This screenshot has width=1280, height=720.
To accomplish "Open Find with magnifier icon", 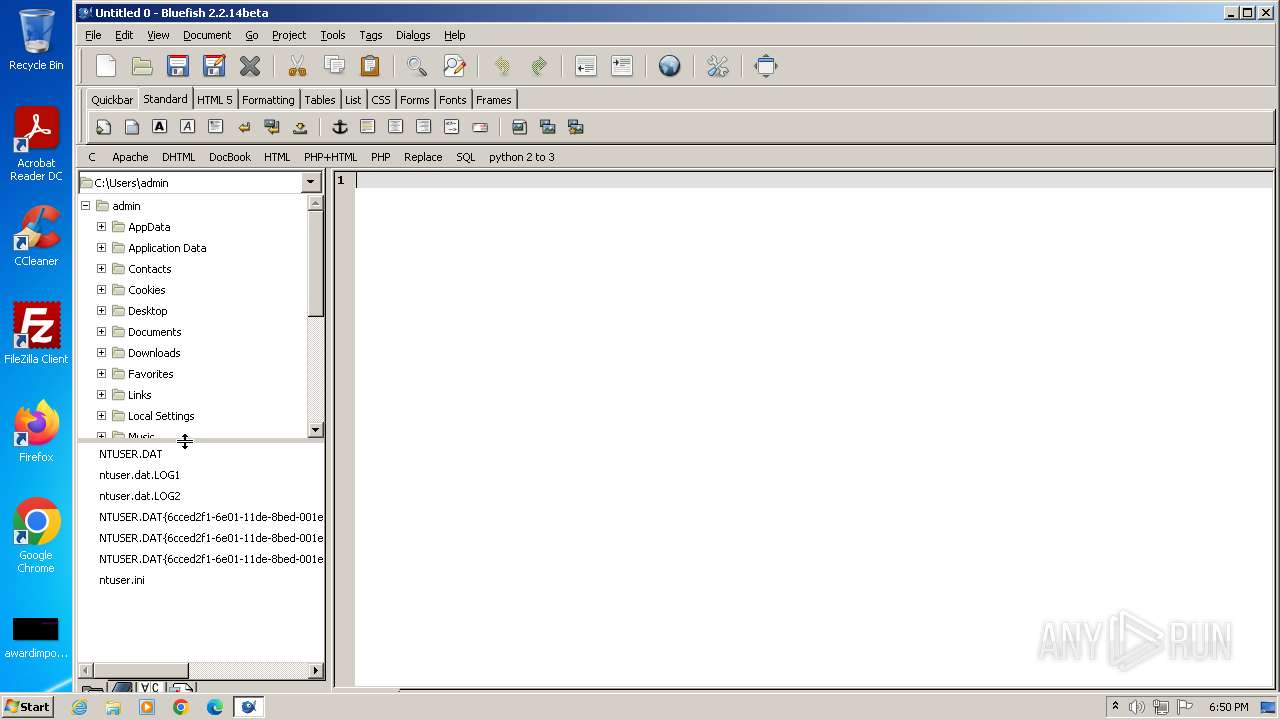I will (x=417, y=66).
